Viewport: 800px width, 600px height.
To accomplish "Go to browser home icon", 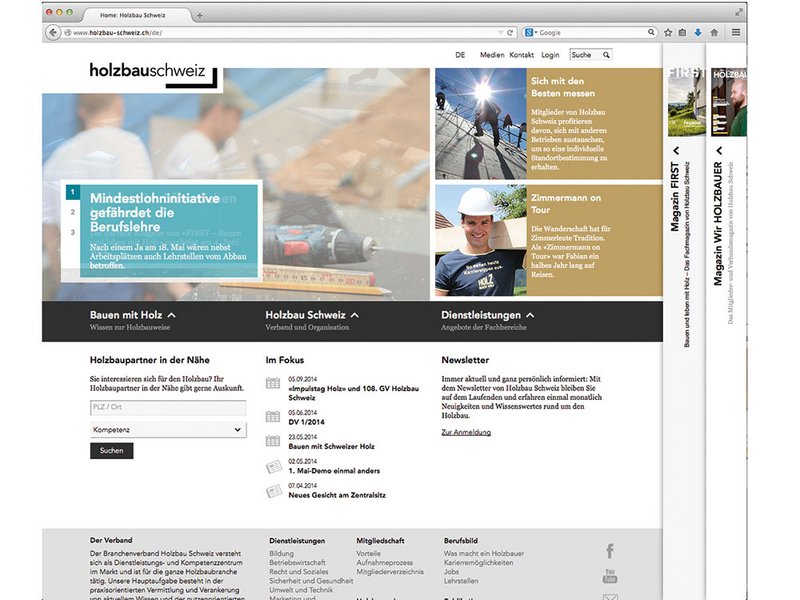I will point(714,33).
